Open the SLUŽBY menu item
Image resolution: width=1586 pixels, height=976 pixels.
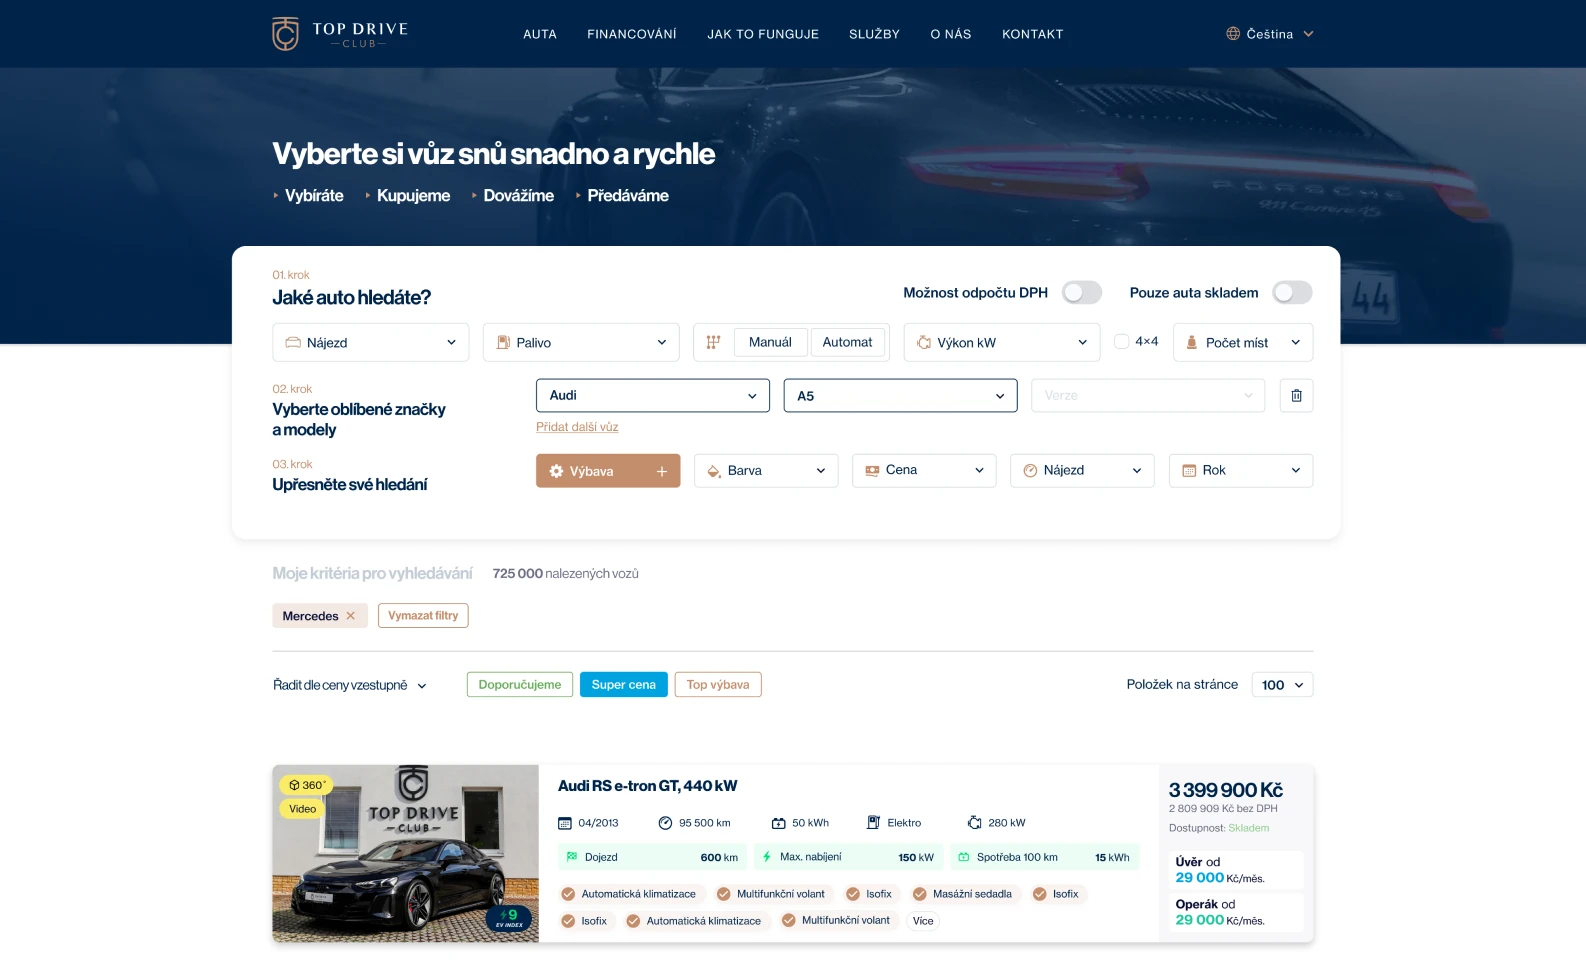click(x=874, y=34)
